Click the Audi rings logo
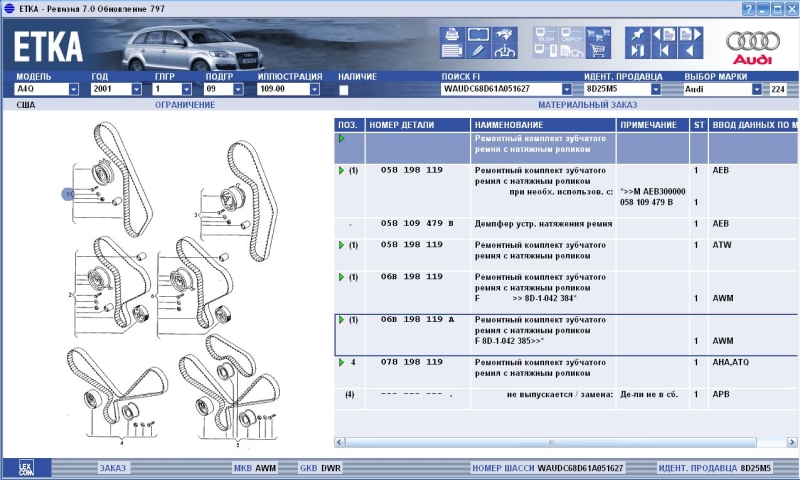Screen dimensions: 800x480 (753, 41)
